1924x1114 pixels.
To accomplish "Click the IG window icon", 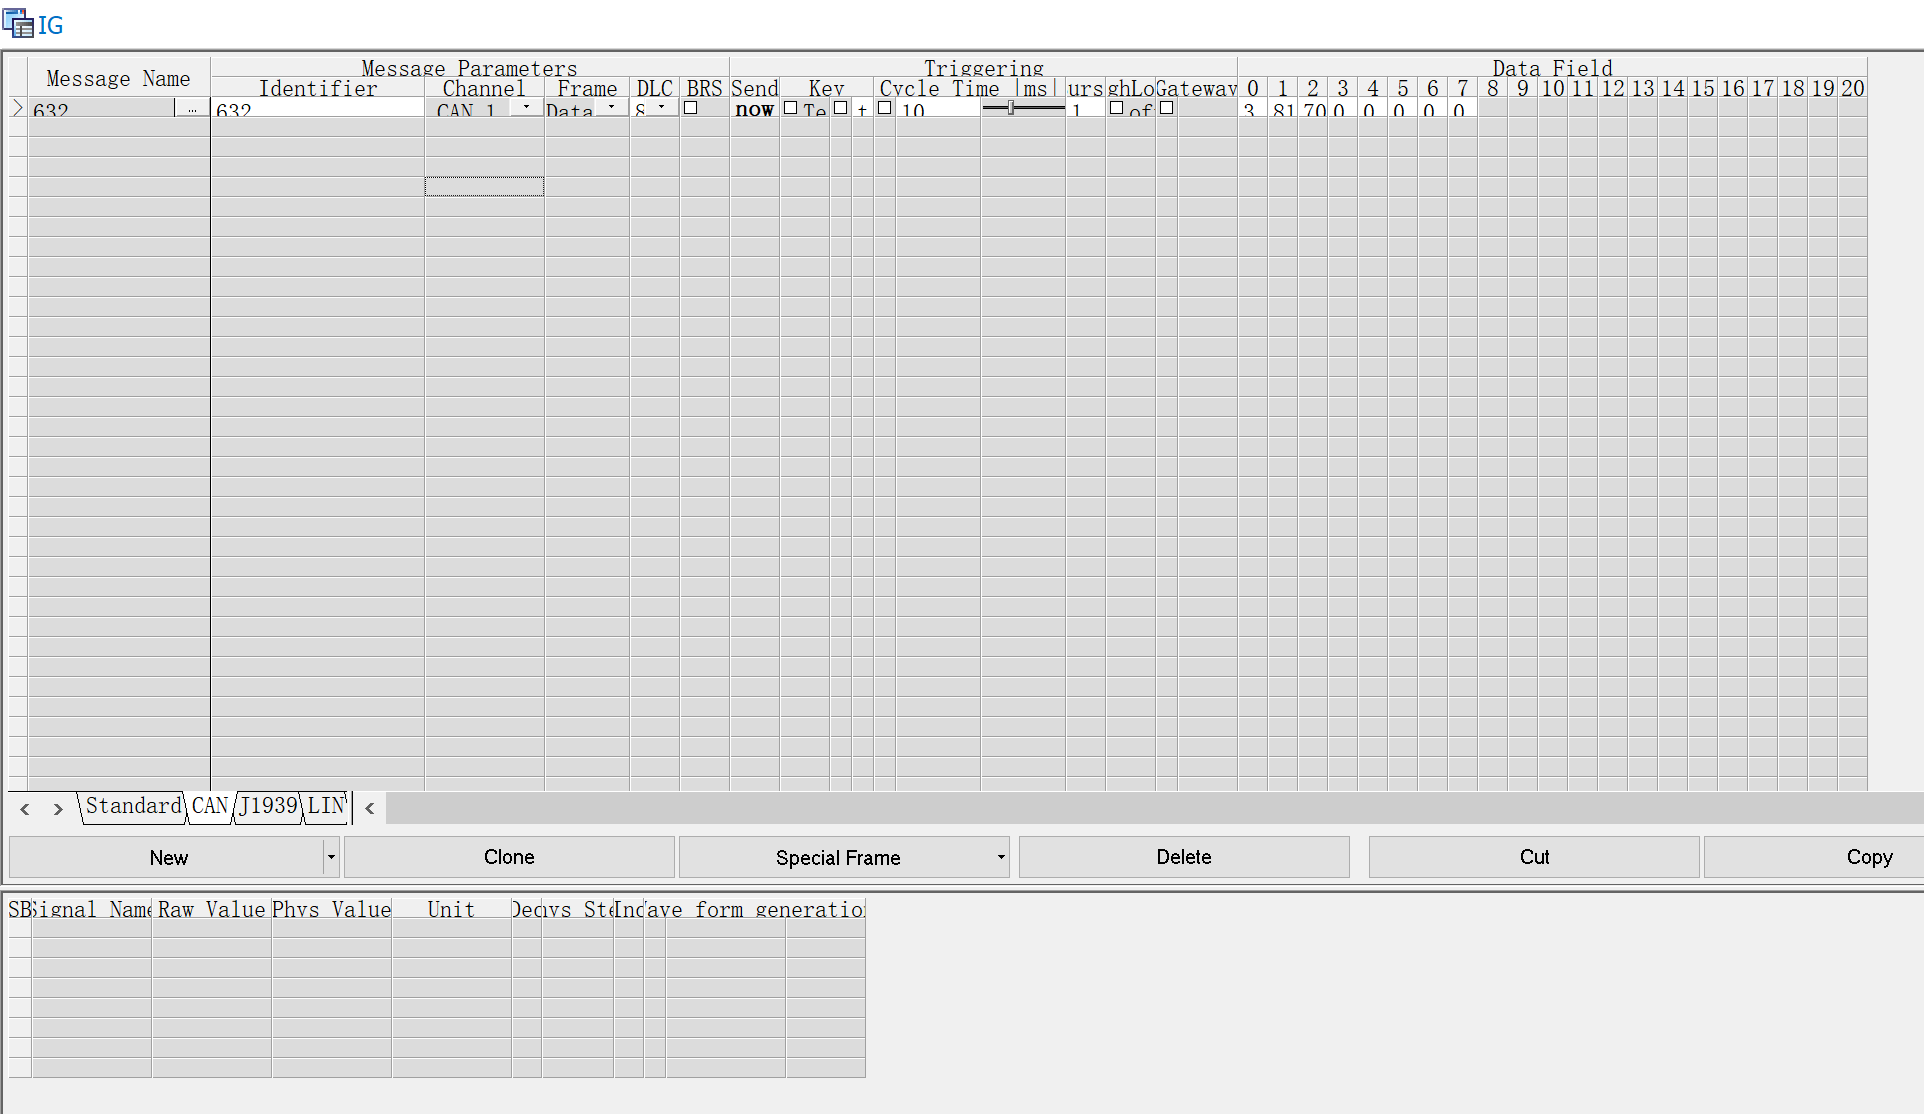I will [x=18, y=24].
